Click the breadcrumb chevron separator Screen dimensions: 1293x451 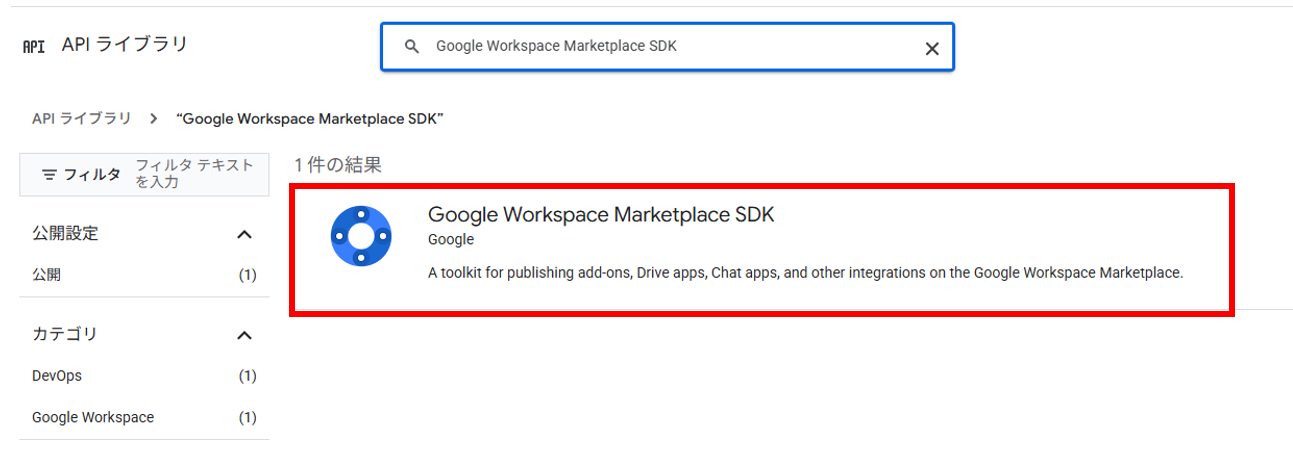pyautogui.click(x=153, y=118)
